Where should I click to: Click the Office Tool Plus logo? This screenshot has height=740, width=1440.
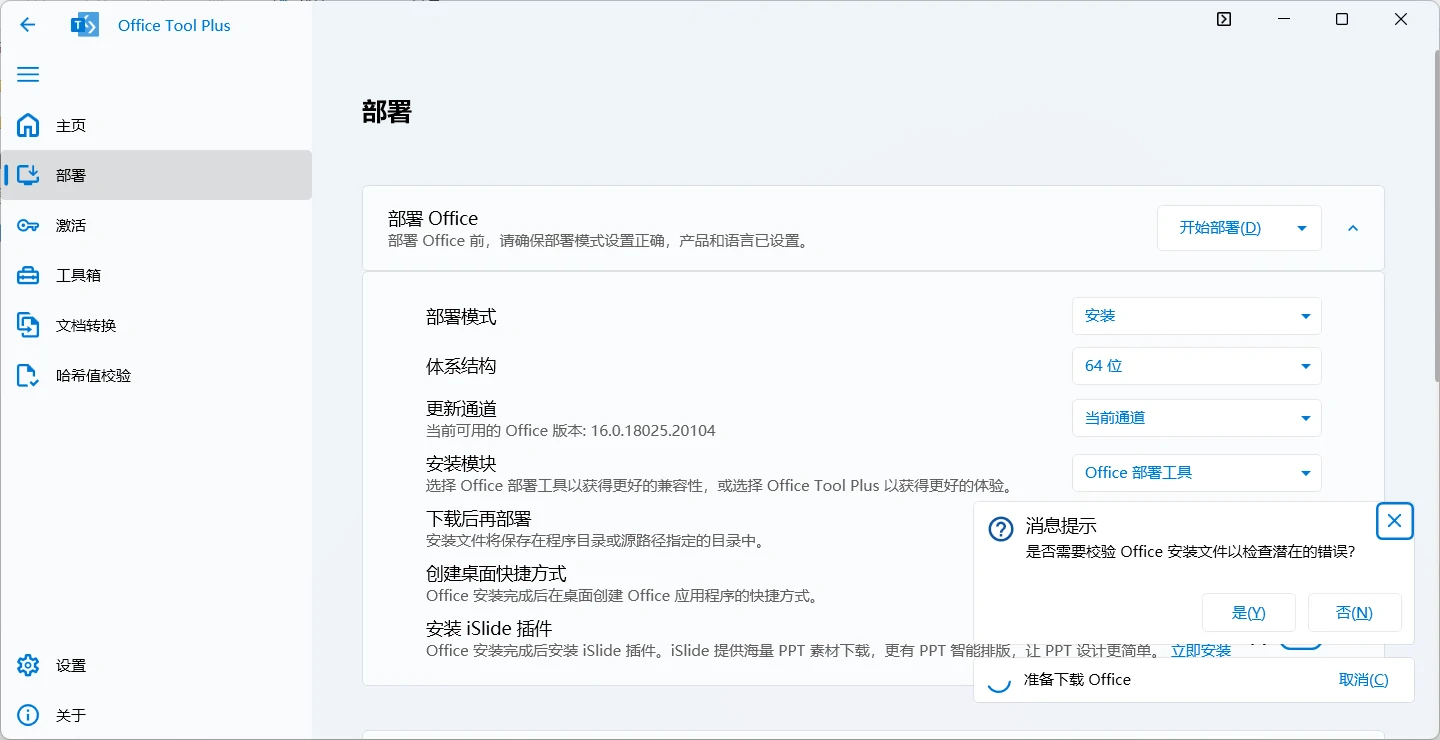pos(85,25)
